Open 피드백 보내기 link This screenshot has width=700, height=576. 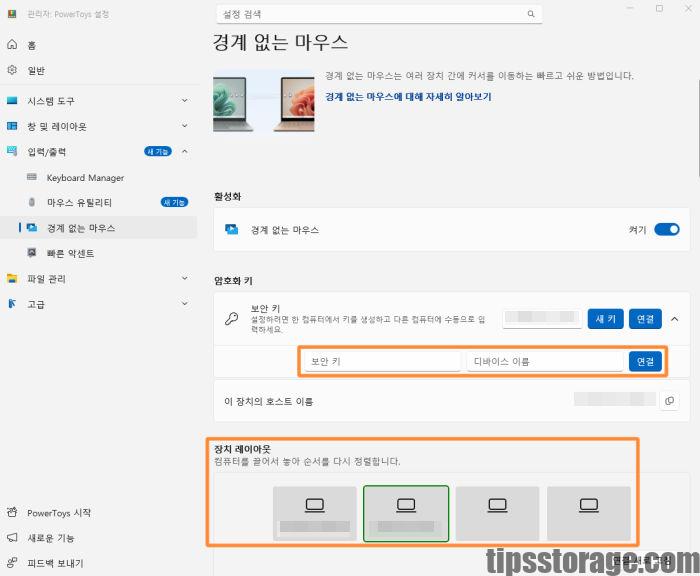click(x=55, y=563)
